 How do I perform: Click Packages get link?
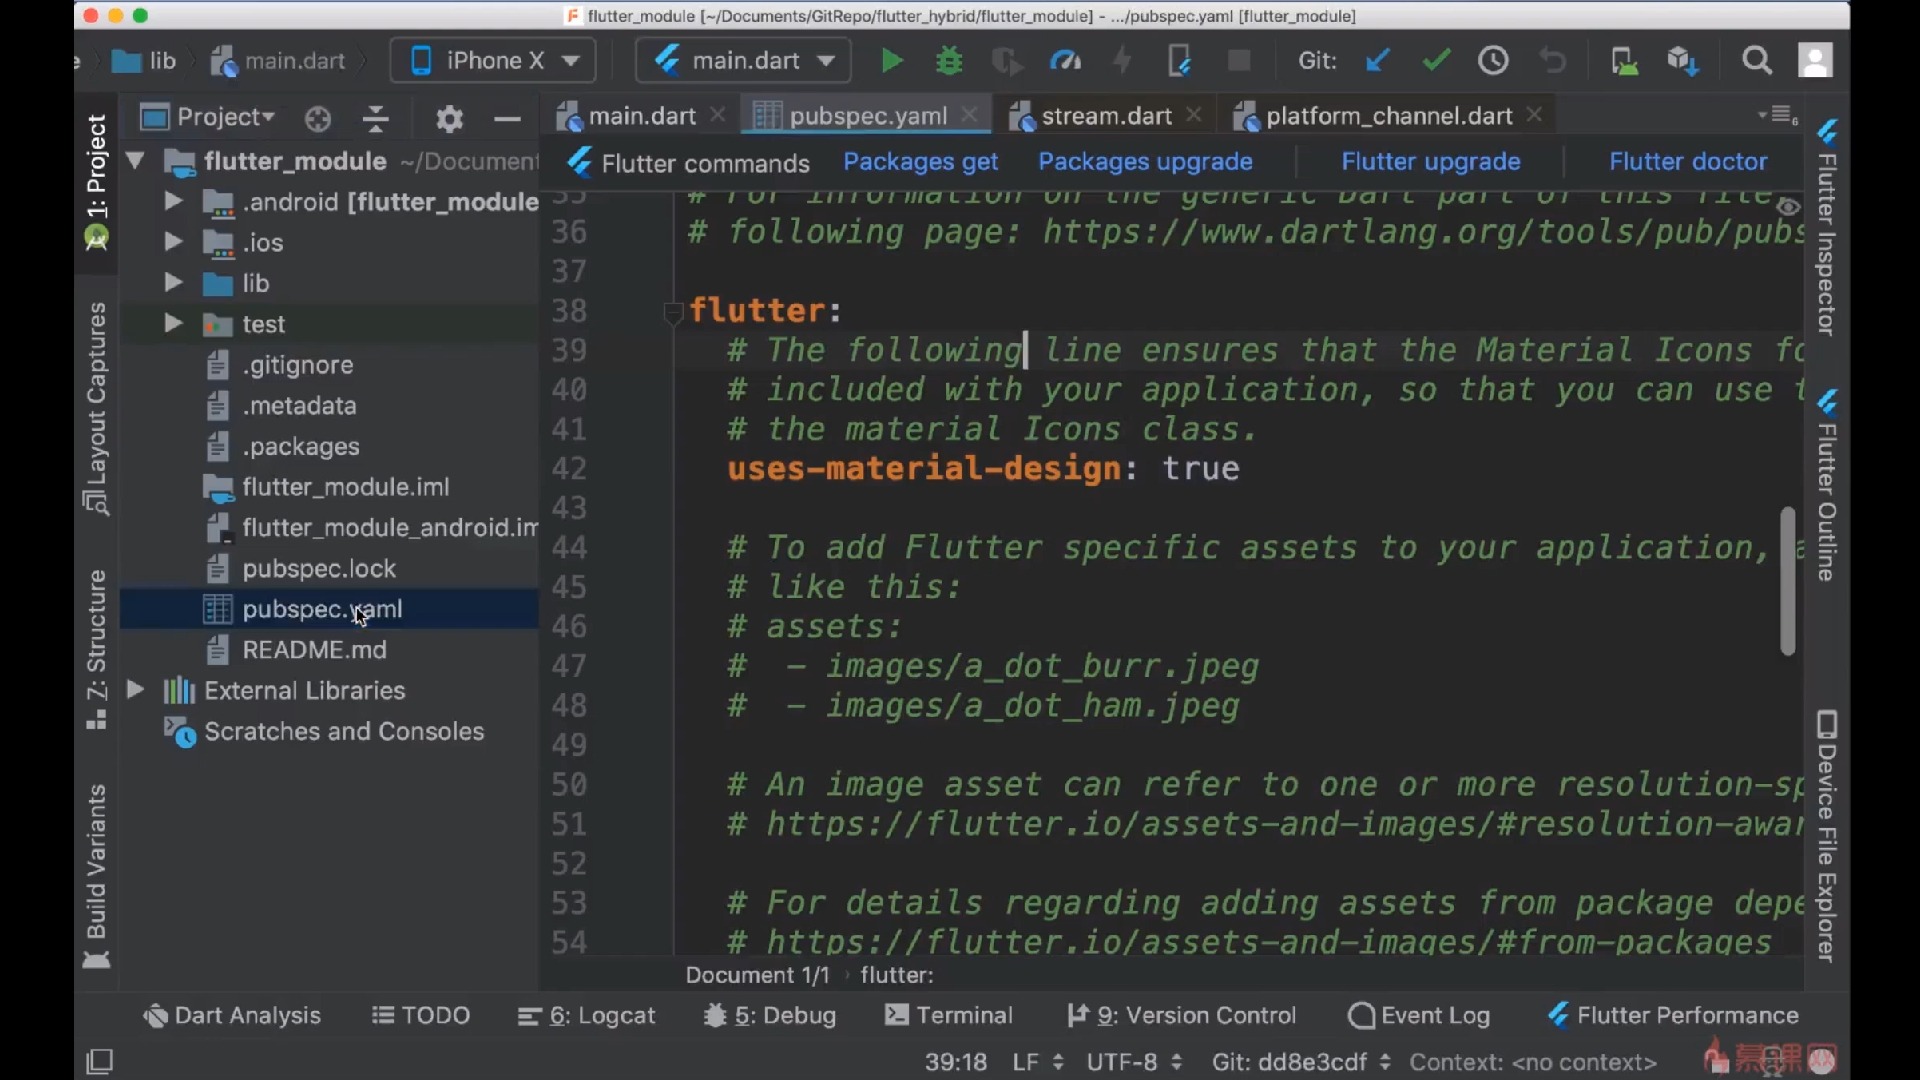tap(920, 162)
